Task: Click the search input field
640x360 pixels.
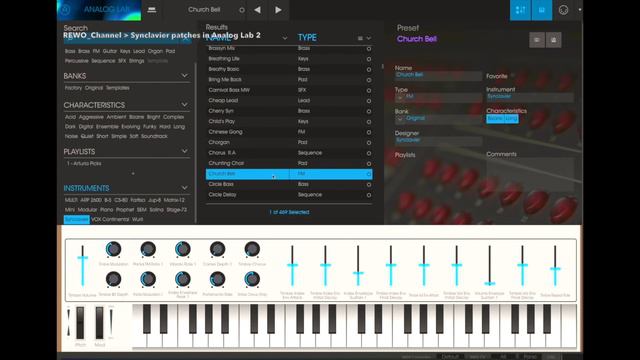Action: tap(127, 38)
